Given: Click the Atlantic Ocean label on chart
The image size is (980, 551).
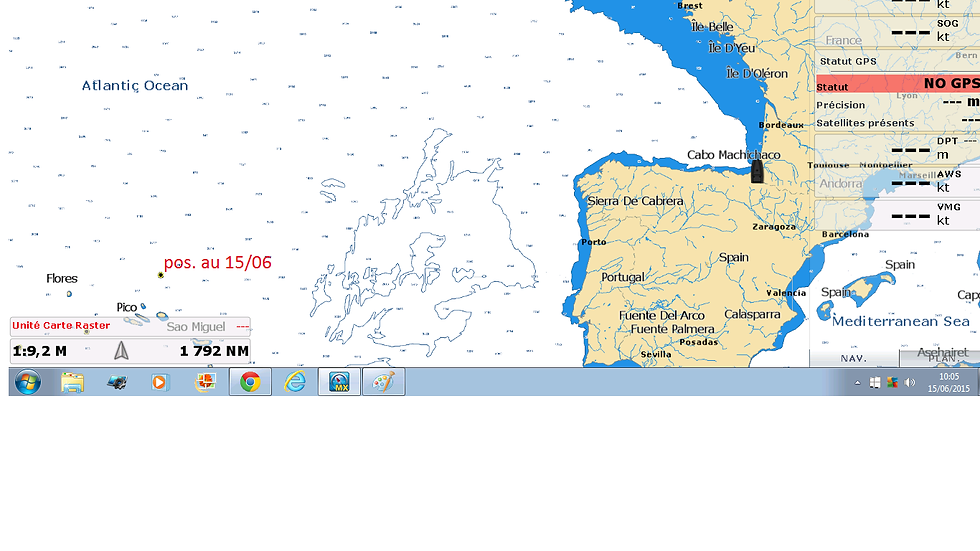Looking at the screenshot, I should click(x=135, y=86).
